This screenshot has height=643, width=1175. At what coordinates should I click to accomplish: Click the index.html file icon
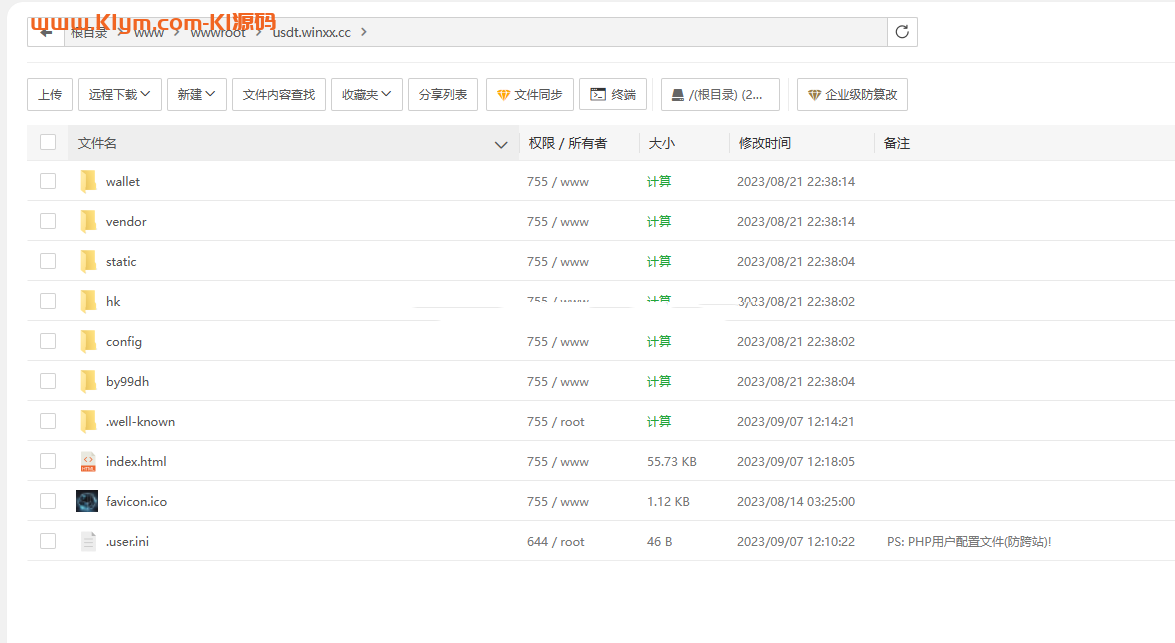(x=88, y=462)
